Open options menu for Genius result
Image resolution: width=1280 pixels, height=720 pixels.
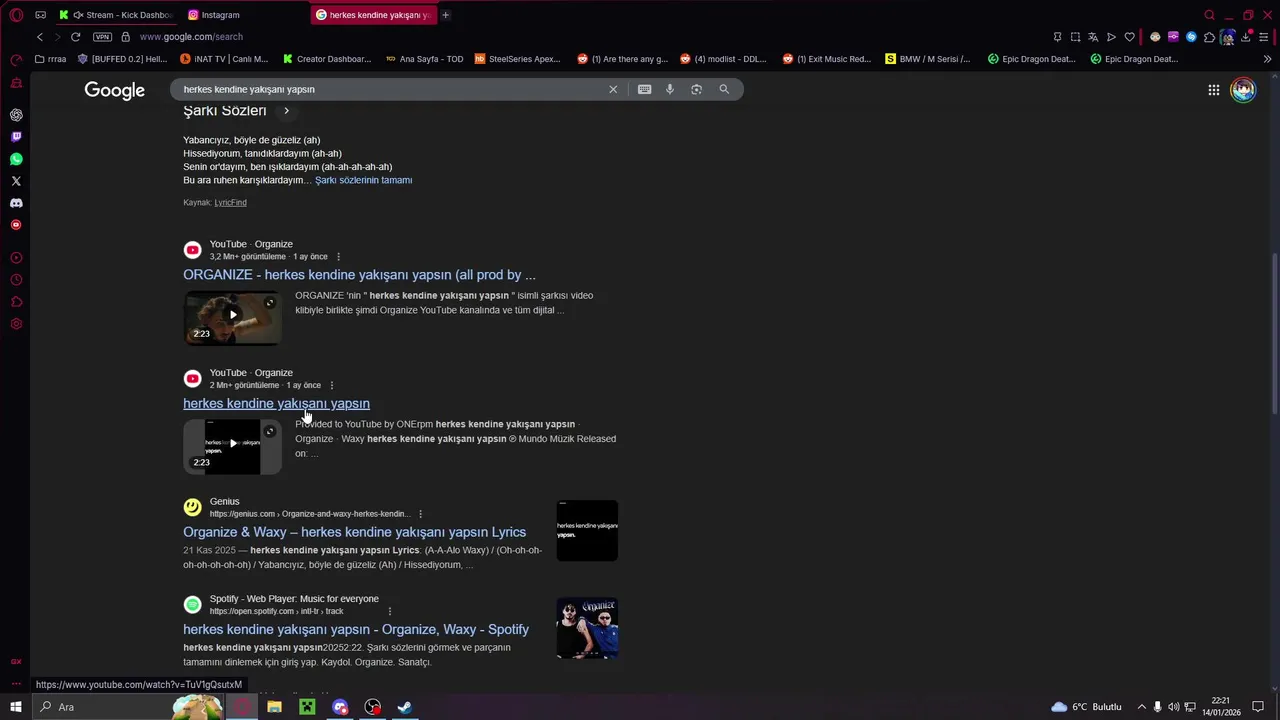420,514
